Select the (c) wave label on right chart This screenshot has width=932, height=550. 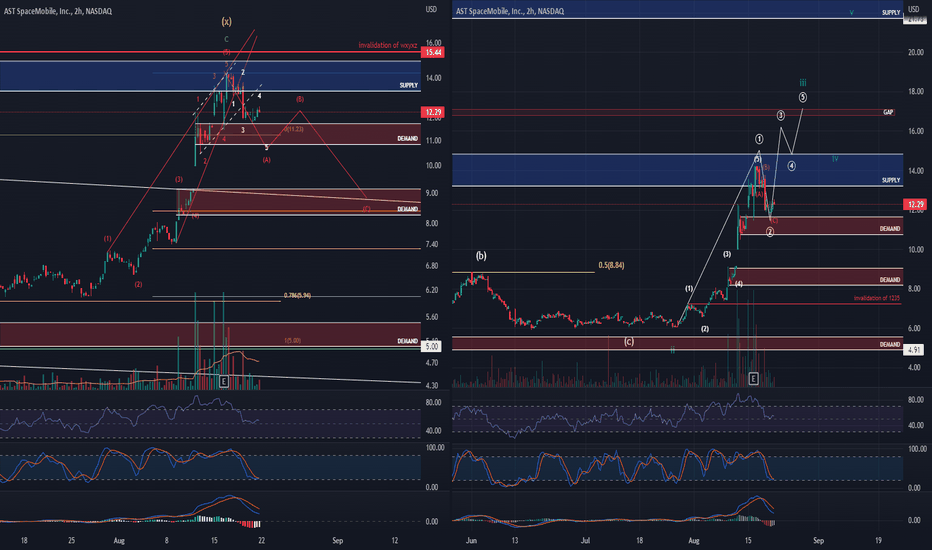pos(629,341)
